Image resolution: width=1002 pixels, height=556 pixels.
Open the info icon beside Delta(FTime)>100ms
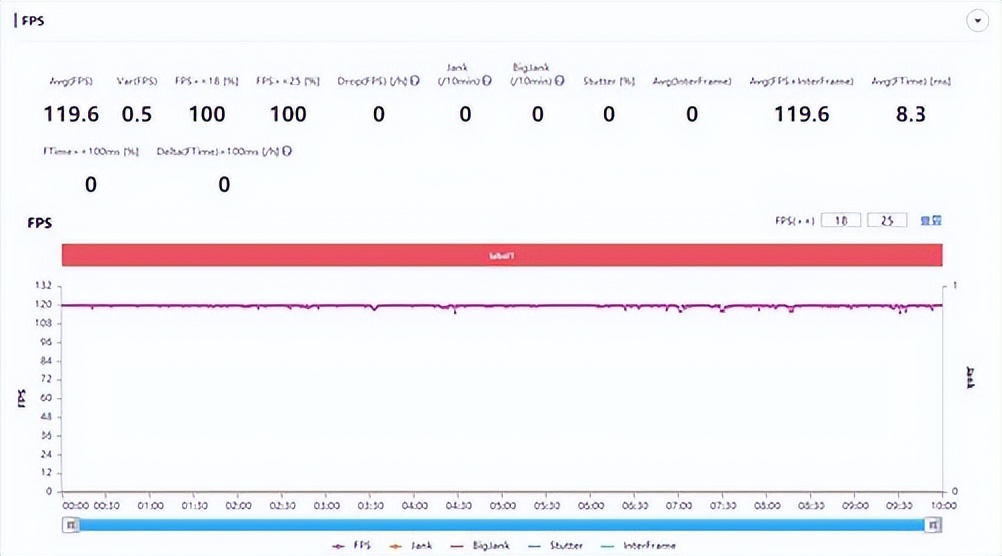287,151
